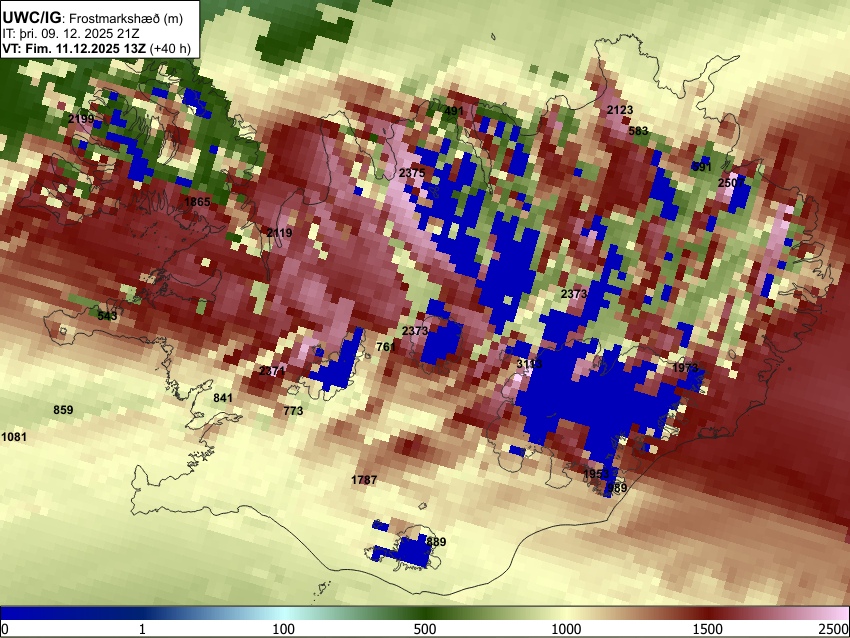Click the '1' tick label of the legend
The height and width of the screenshot is (638, 850).
pyautogui.click(x=142, y=629)
